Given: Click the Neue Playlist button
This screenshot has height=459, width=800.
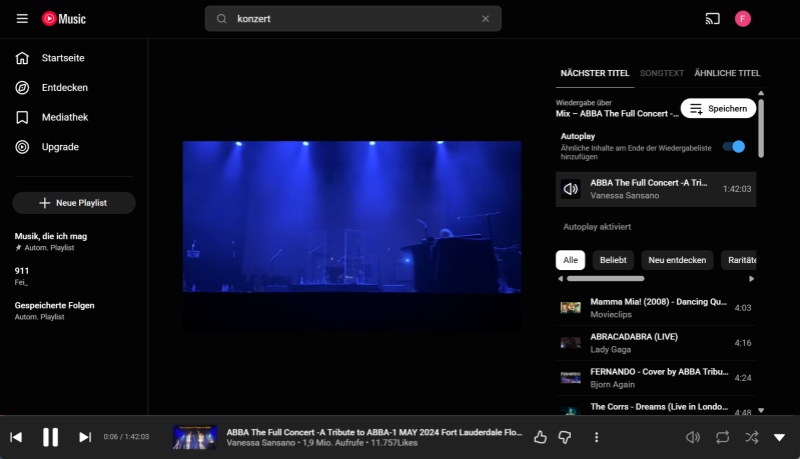Looking at the screenshot, I should pos(74,203).
